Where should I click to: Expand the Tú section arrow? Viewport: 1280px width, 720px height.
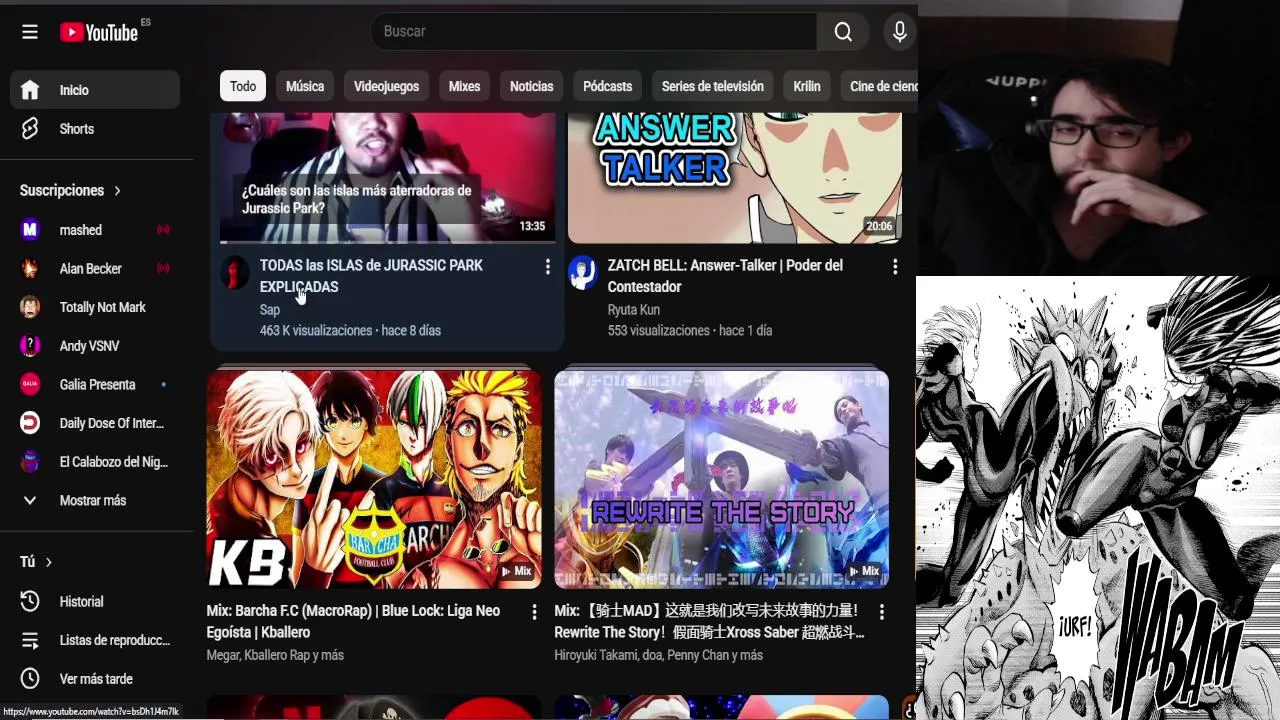pos(48,563)
